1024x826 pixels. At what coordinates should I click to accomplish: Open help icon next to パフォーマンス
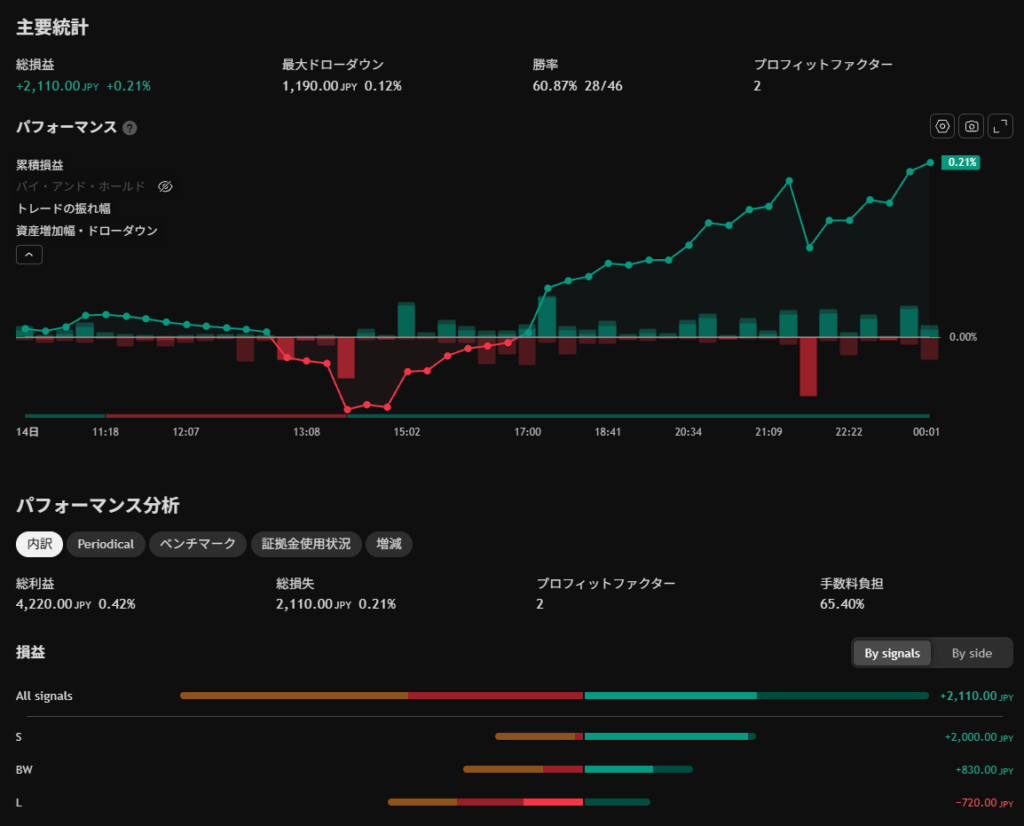pyautogui.click(x=130, y=128)
